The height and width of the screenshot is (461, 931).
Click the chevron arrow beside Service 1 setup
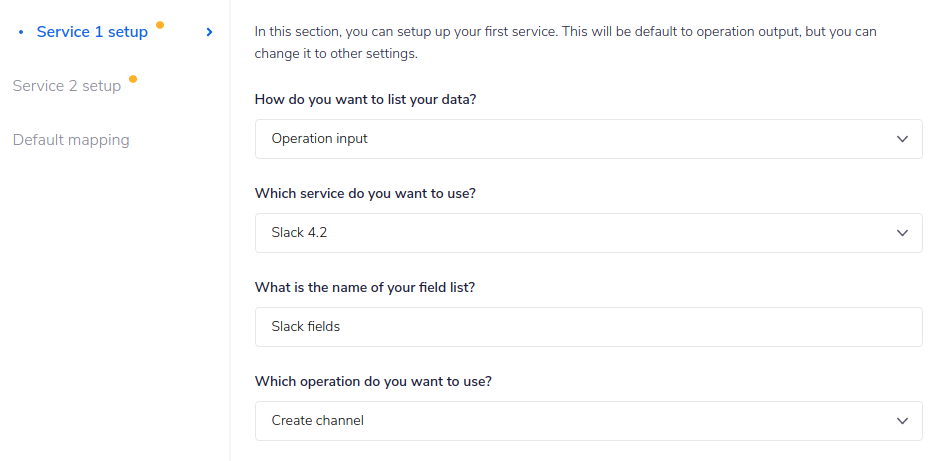point(209,32)
